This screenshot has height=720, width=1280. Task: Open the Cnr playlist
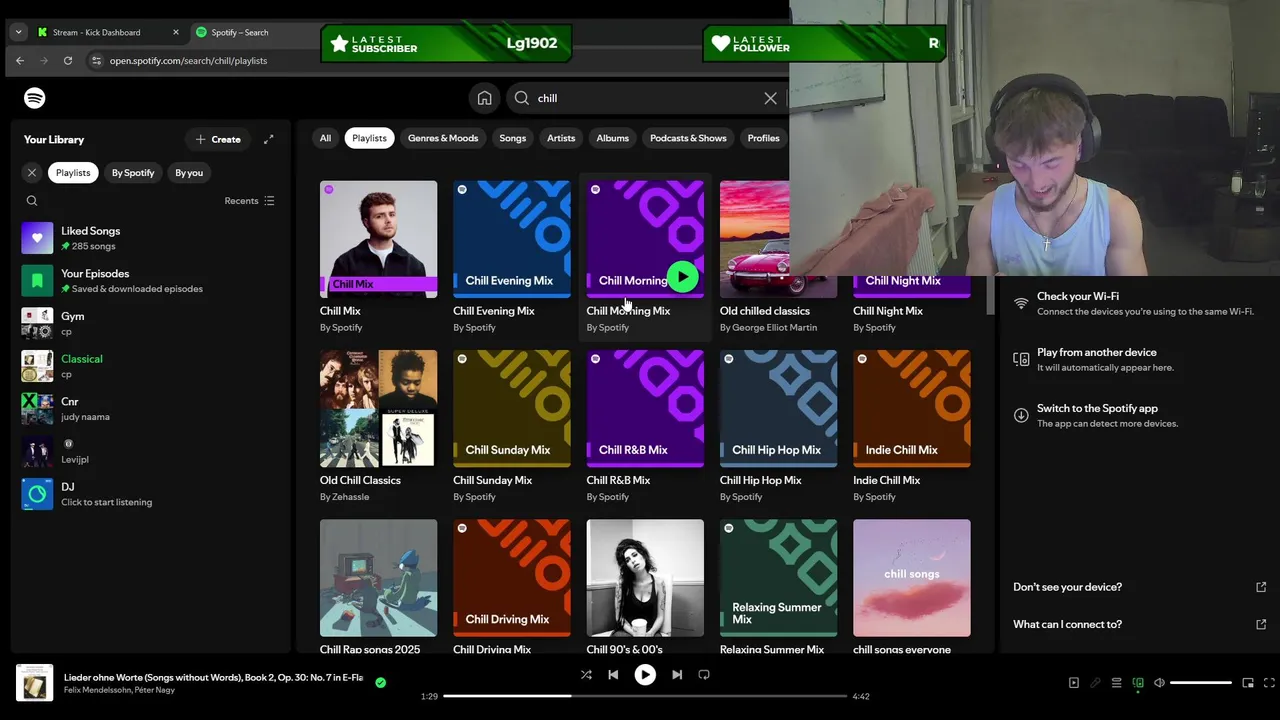point(150,408)
